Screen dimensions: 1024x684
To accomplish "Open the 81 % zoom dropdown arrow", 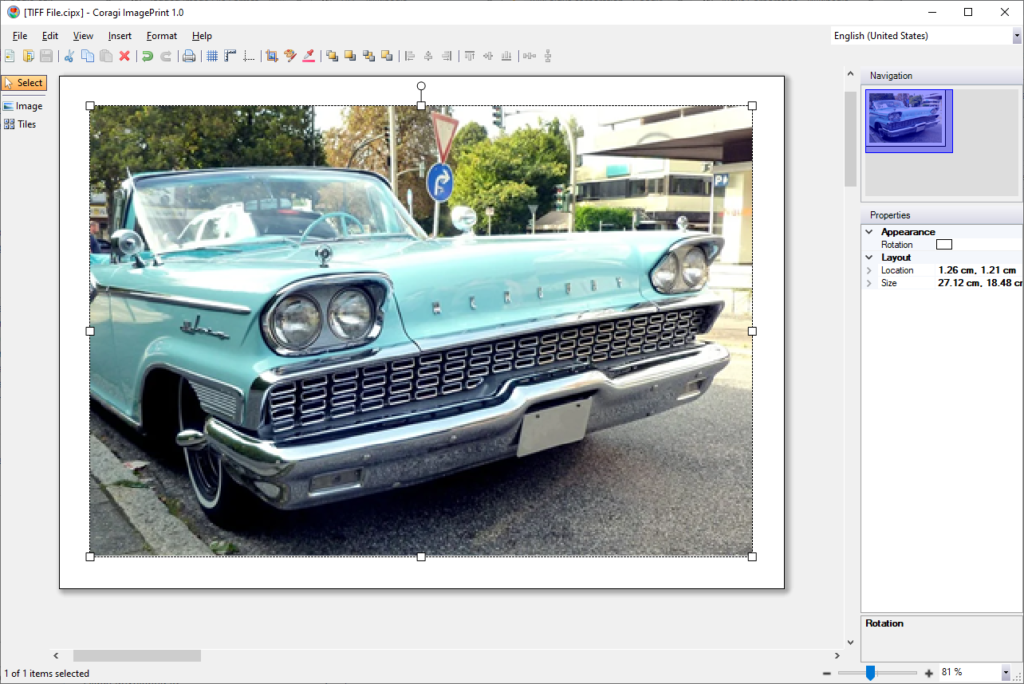I will 1006,672.
